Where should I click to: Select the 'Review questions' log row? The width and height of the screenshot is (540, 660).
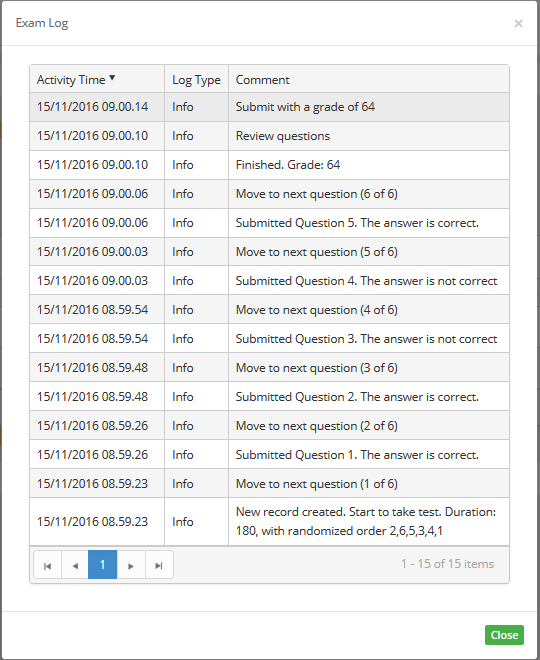click(269, 136)
